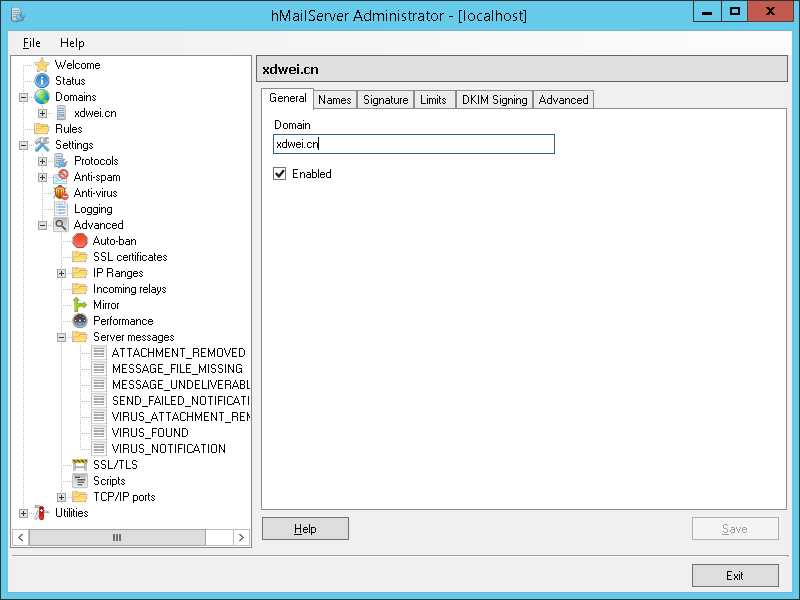Collapse the Server messages node
This screenshot has height=600, width=800.
tap(61, 337)
